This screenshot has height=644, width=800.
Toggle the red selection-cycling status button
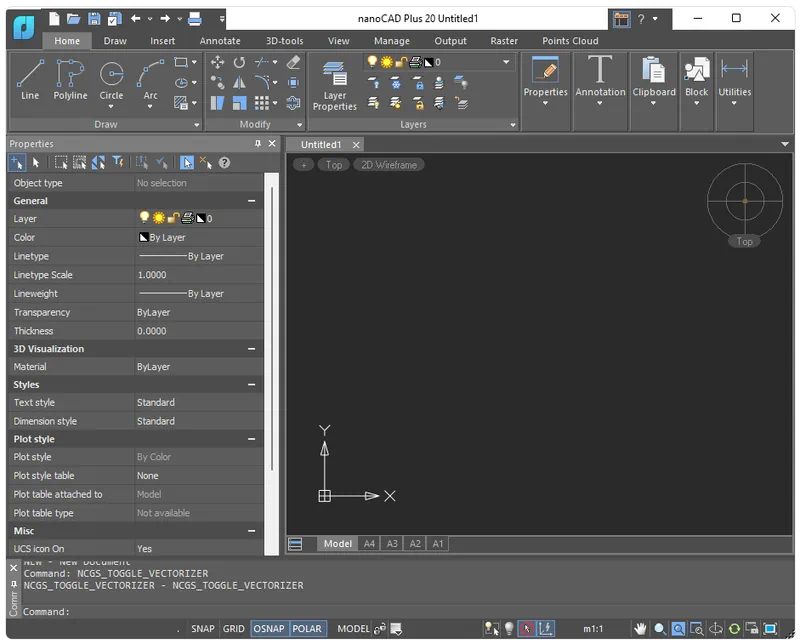[x=527, y=629]
